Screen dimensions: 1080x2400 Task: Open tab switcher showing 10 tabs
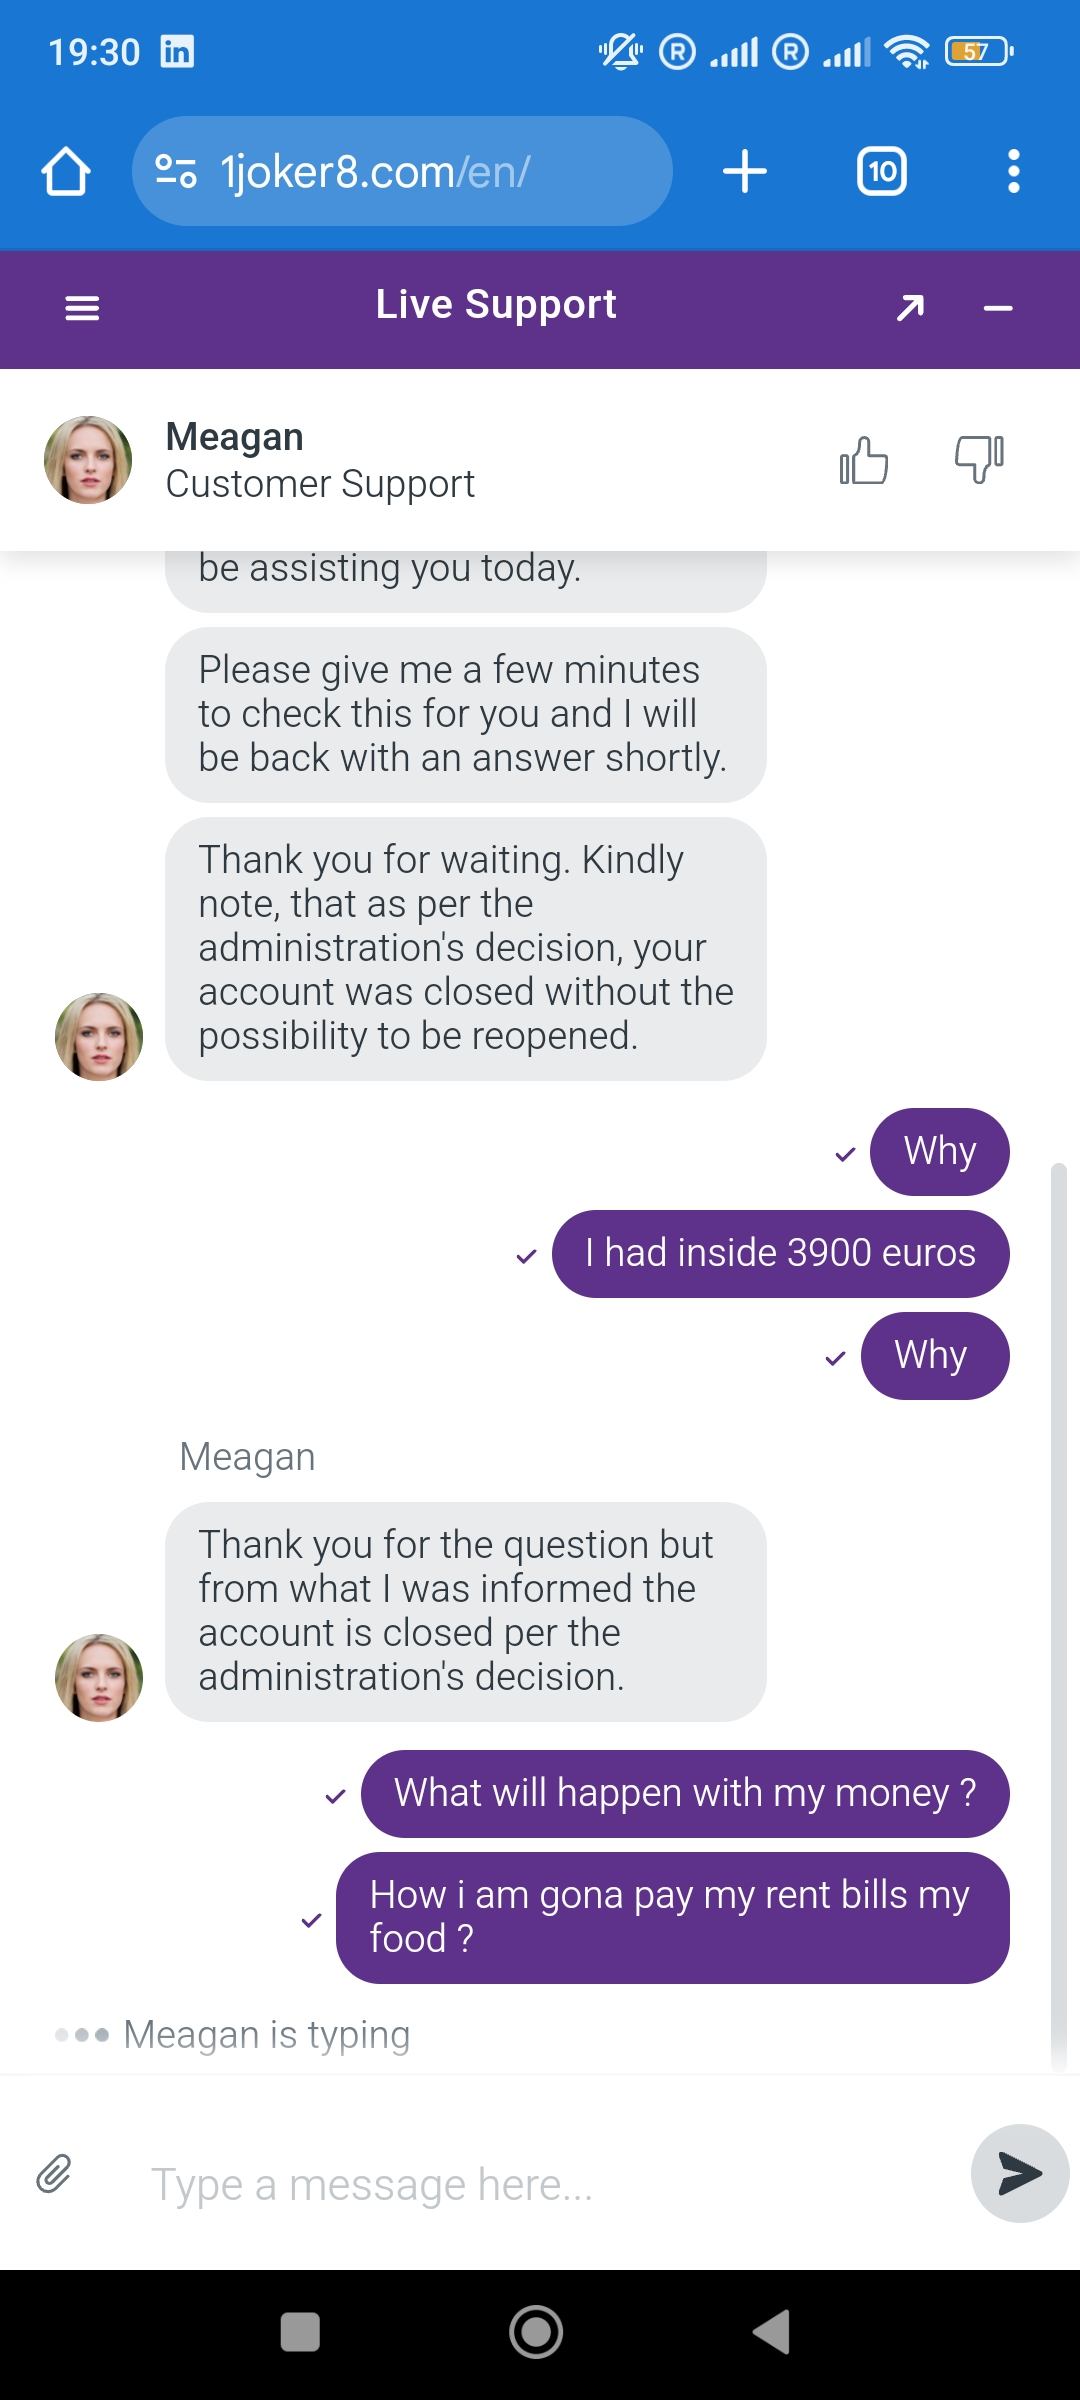882,171
